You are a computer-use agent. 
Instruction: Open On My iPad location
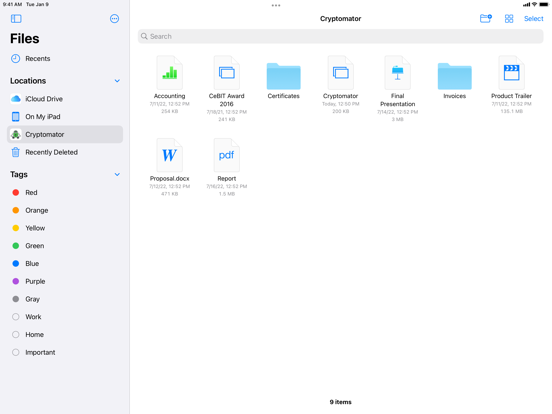65,117
